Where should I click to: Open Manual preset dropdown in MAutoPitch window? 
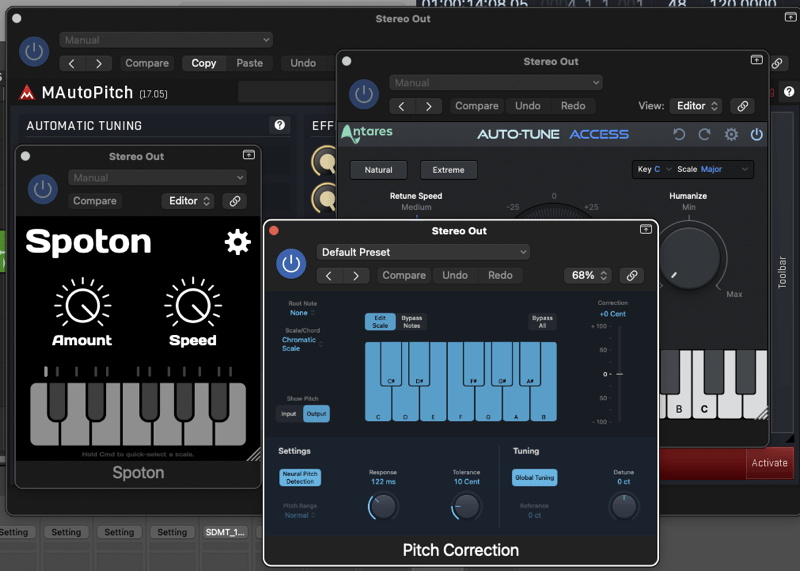(166, 40)
